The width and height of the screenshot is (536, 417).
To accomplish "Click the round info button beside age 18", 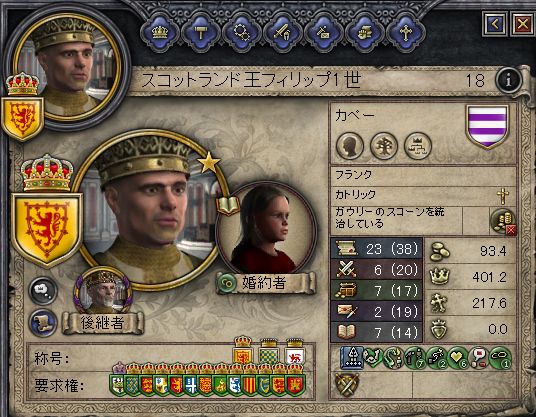I will pyautogui.click(x=508, y=80).
